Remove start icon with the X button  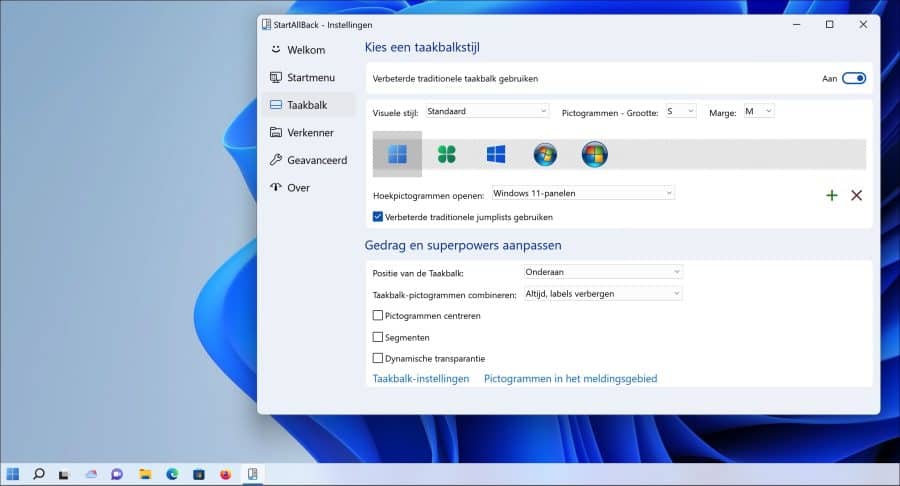pos(856,195)
